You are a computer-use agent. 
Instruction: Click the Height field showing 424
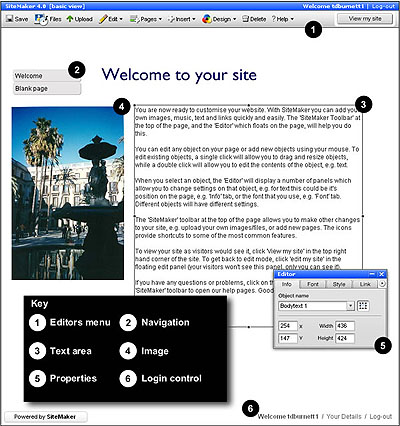345,338
